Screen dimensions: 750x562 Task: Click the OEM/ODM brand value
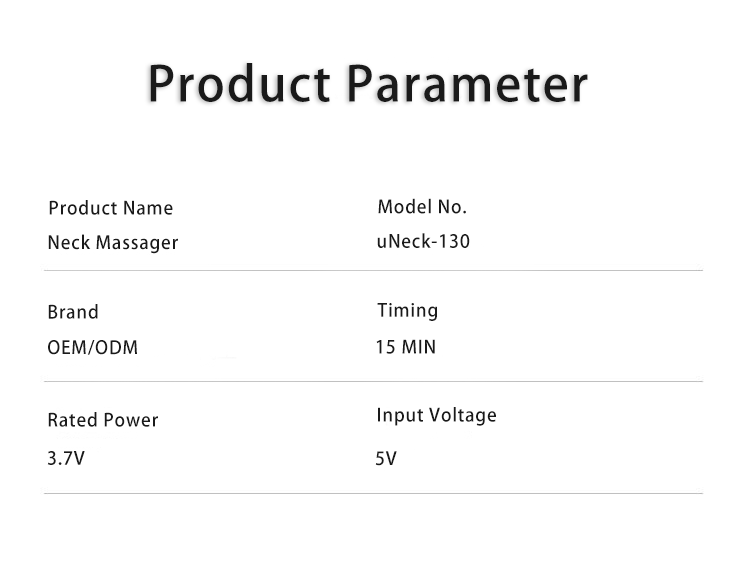click(x=92, y=347)
